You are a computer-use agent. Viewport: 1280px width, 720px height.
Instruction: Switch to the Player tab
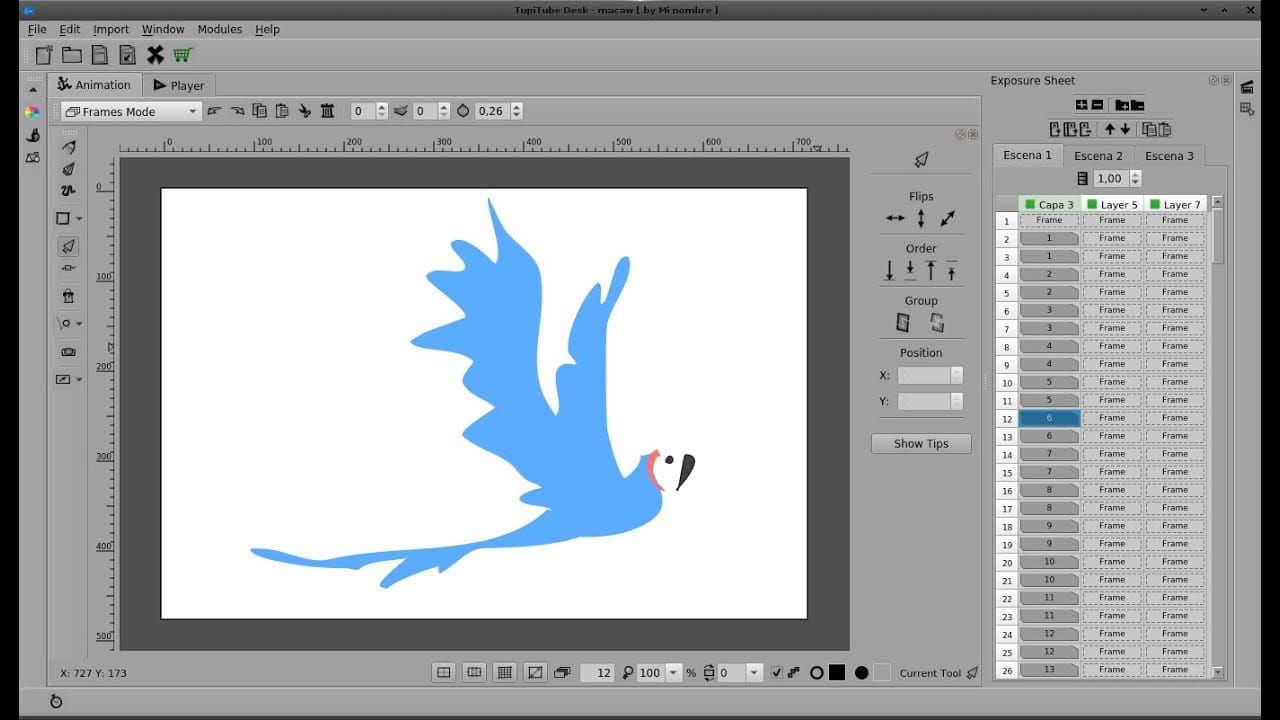point(178,85)
